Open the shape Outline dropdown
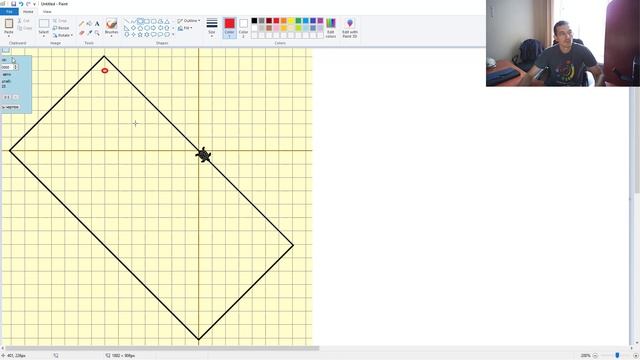This screenshot has width=640, height=360. pyautogui.click(x=189, y=20)
